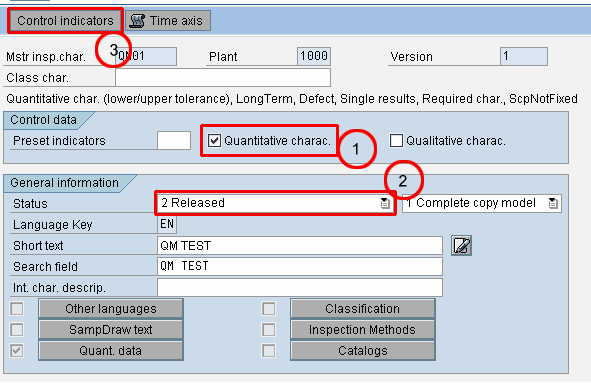The width and height of the screenshot is (591, 383).
Task: Focus the Int. char. descrip. field
Action: [300, 288]
